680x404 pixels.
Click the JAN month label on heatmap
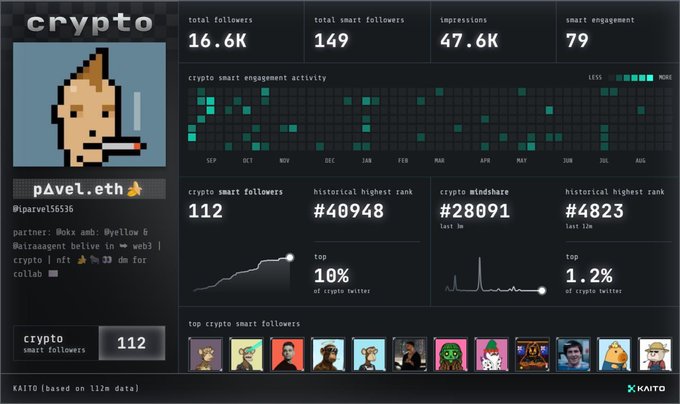pos(366,161)
